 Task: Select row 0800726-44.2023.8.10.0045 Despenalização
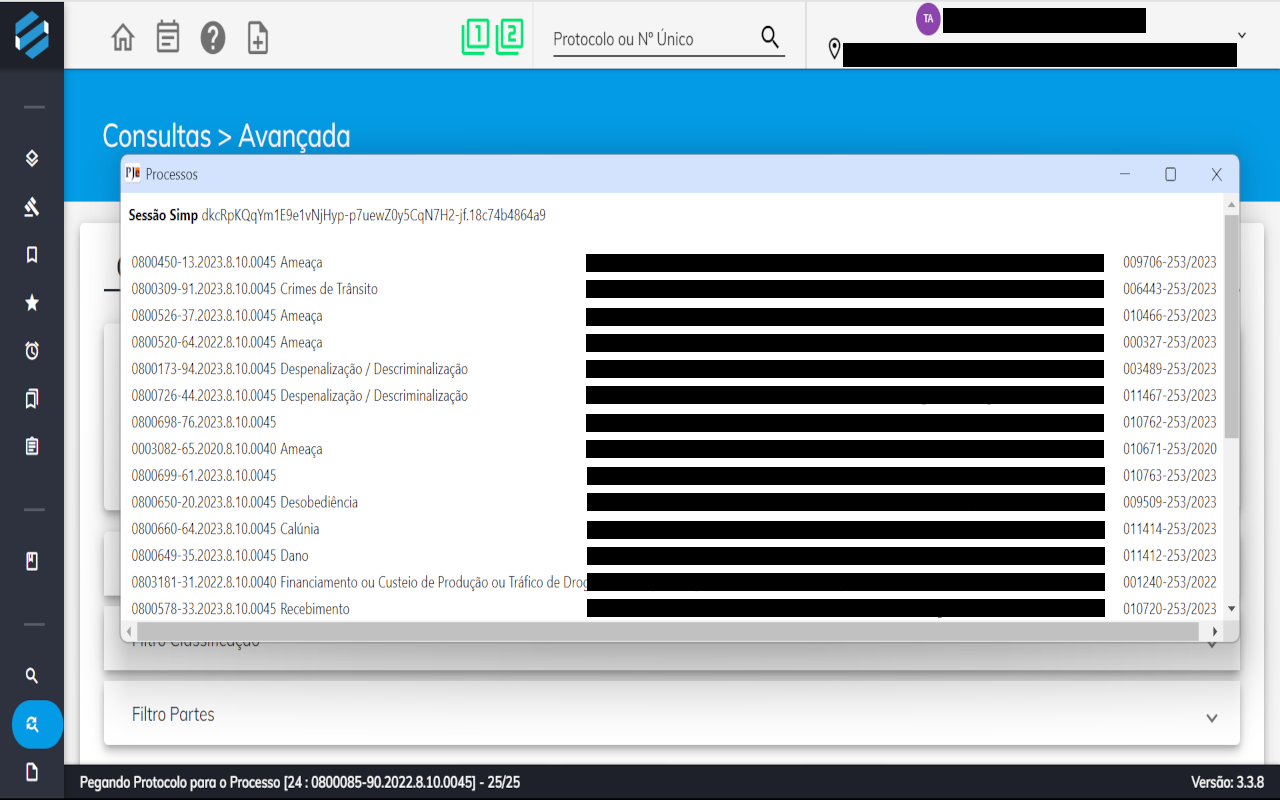pos(674,396)
